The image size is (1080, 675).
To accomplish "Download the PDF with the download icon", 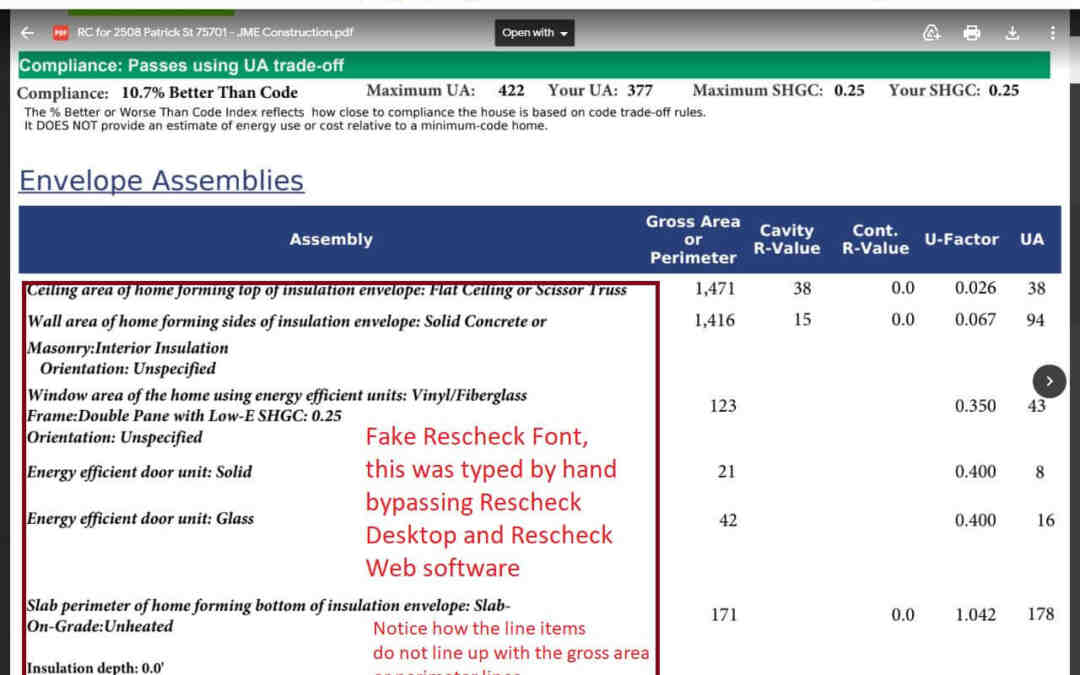I will (x=1012, y=33).
